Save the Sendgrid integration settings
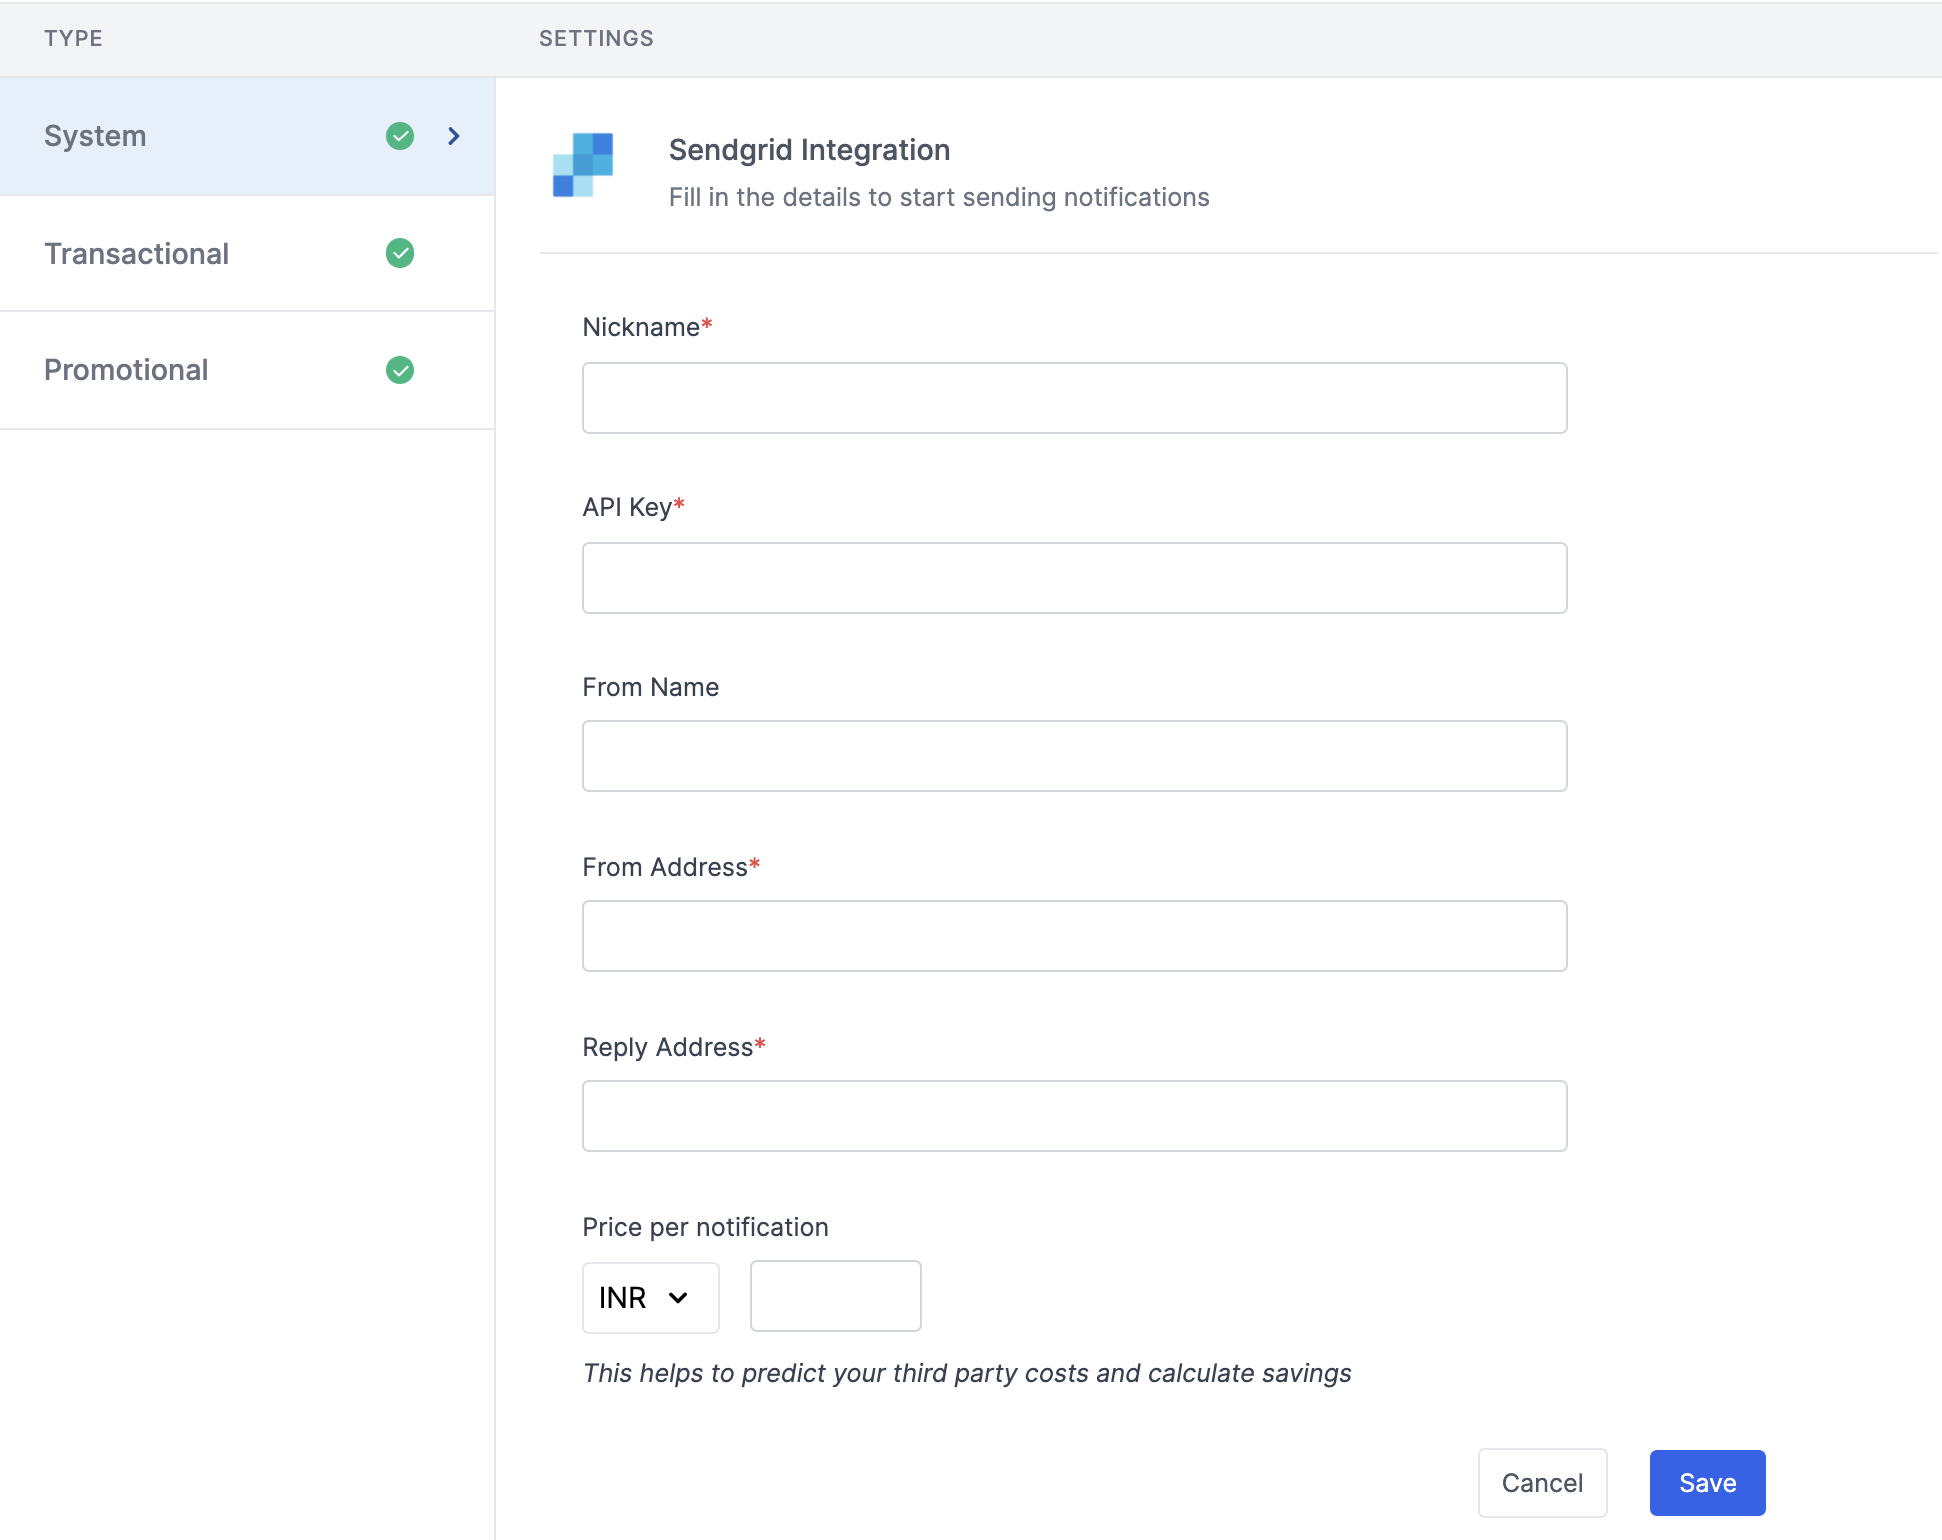The width and height of the screenshot is (1942, 1540). pos(1707,1482)
